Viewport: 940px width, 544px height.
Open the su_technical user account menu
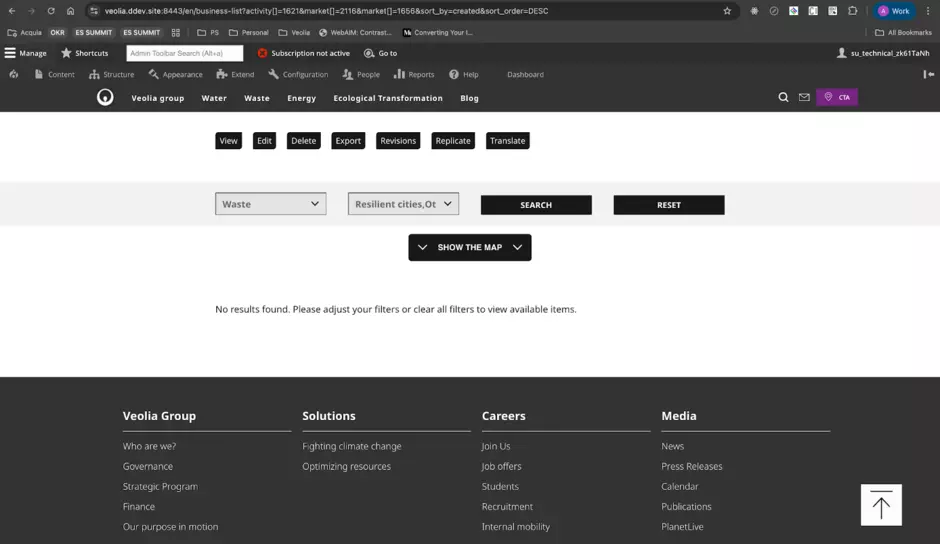coord(882,53)
